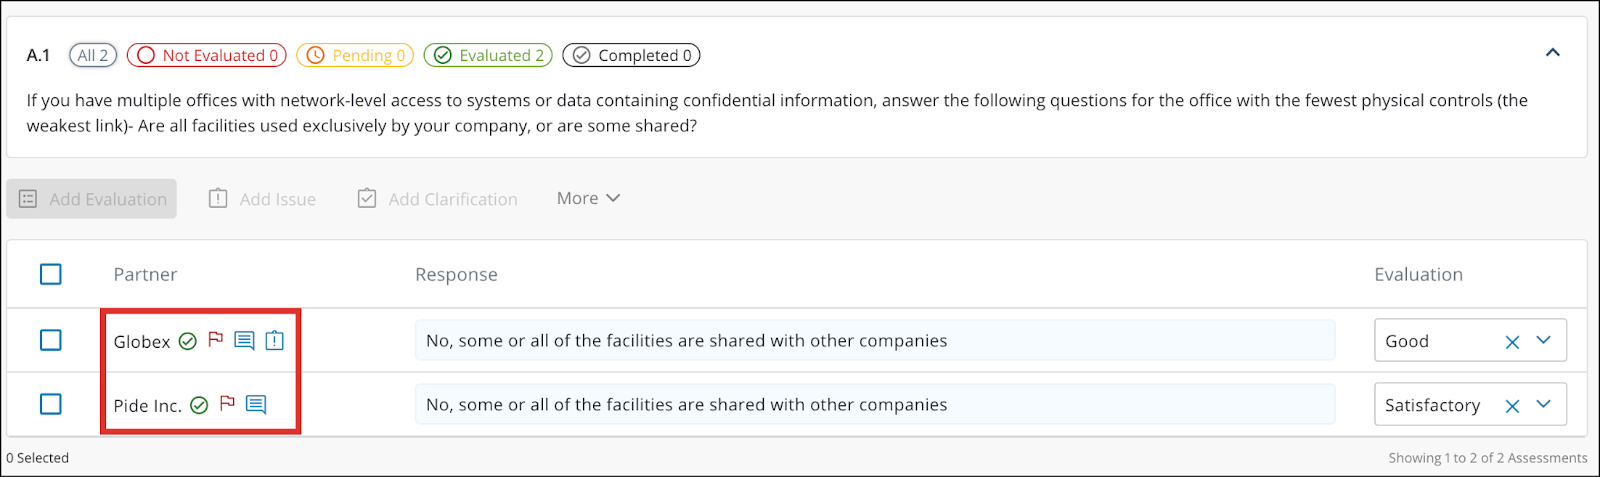Tick the select-all checkbox in header
The width and height of the screenshot is (1600, 477).
coord(51,274)
